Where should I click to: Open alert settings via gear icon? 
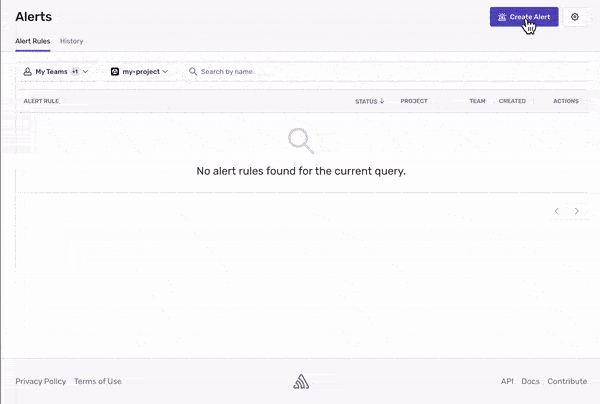point(574,17)
